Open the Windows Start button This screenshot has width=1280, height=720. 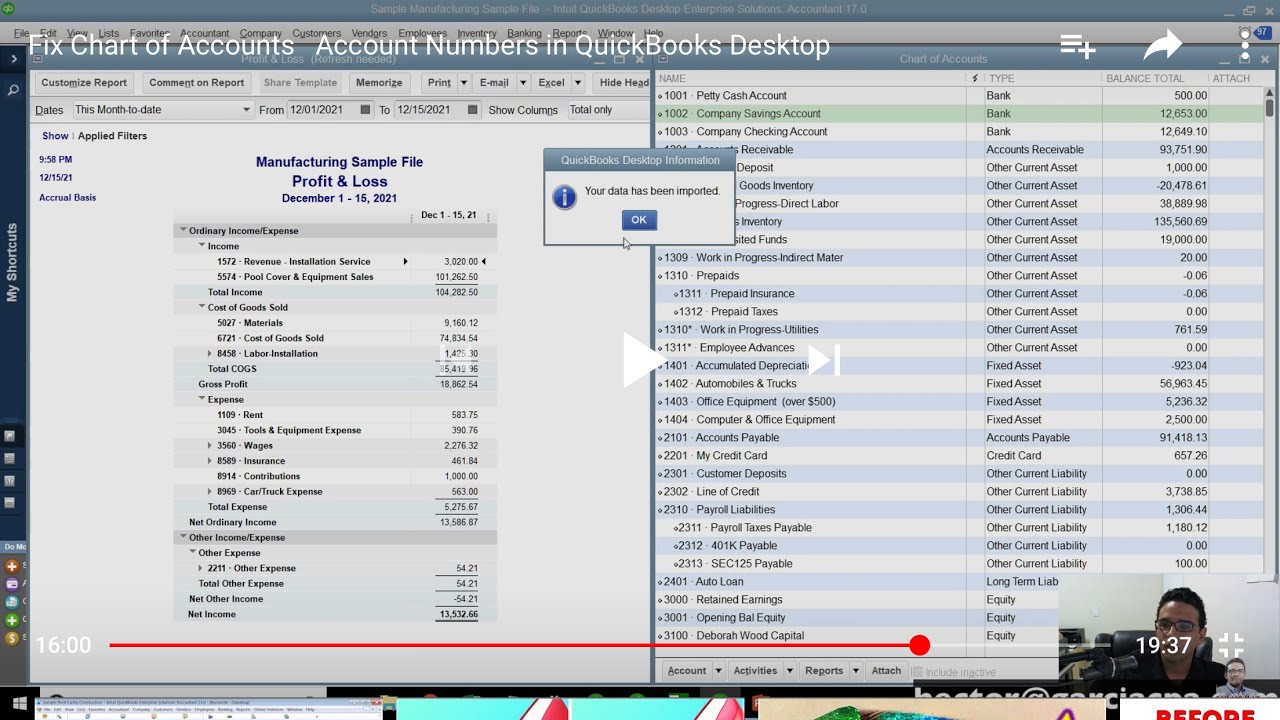(19, 704)
